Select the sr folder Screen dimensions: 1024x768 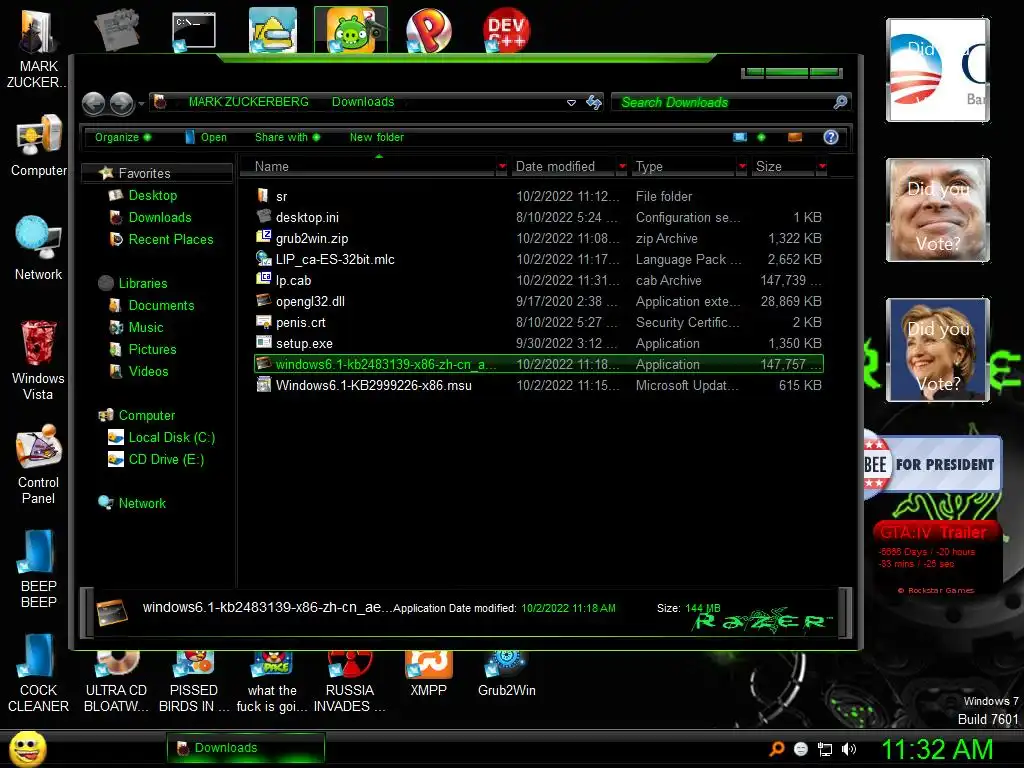[x=539, y=197]
